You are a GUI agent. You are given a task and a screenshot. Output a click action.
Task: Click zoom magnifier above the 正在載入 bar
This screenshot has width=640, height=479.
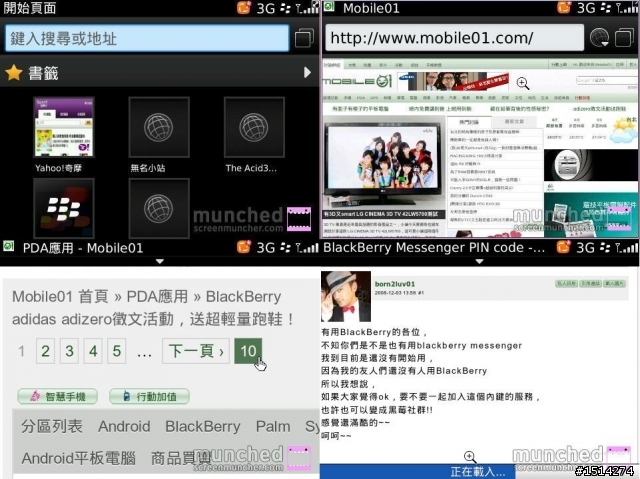pyautogui.click(x=470, y=457)
